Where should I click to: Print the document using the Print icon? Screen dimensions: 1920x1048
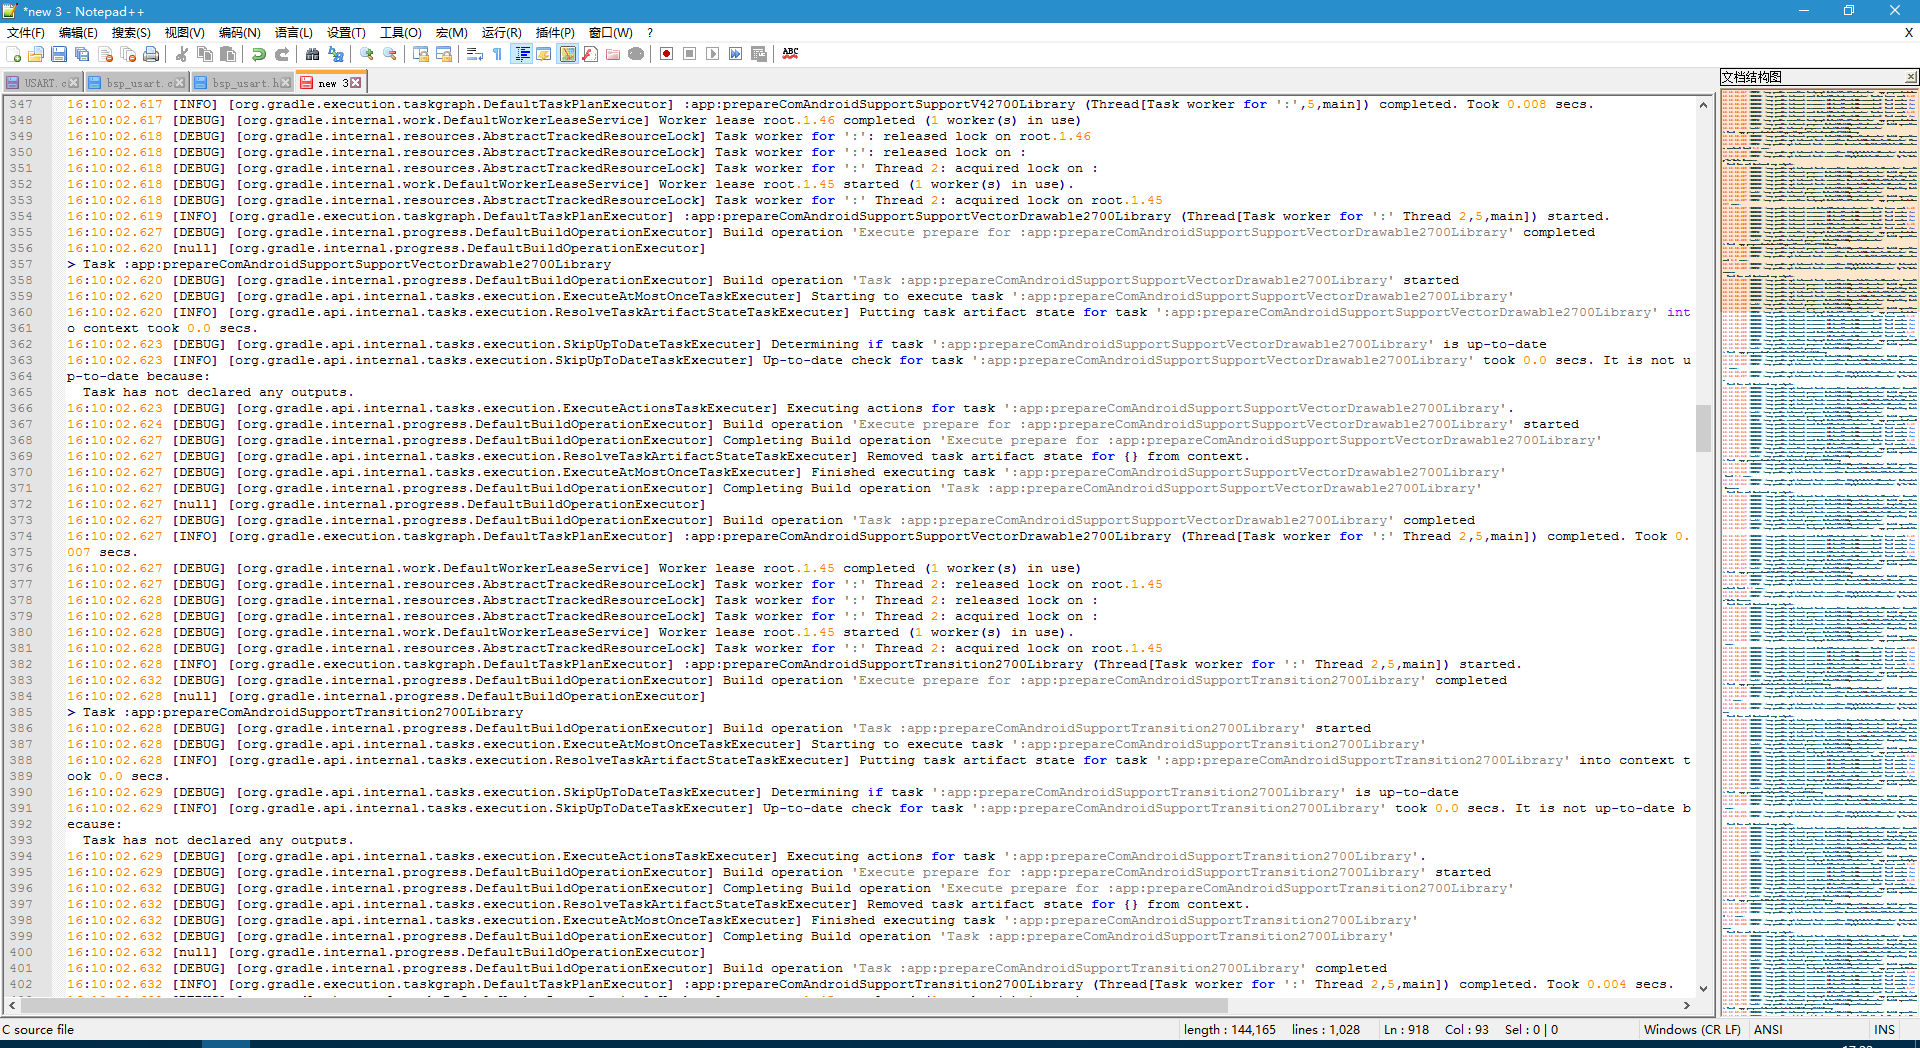[150, 54]
